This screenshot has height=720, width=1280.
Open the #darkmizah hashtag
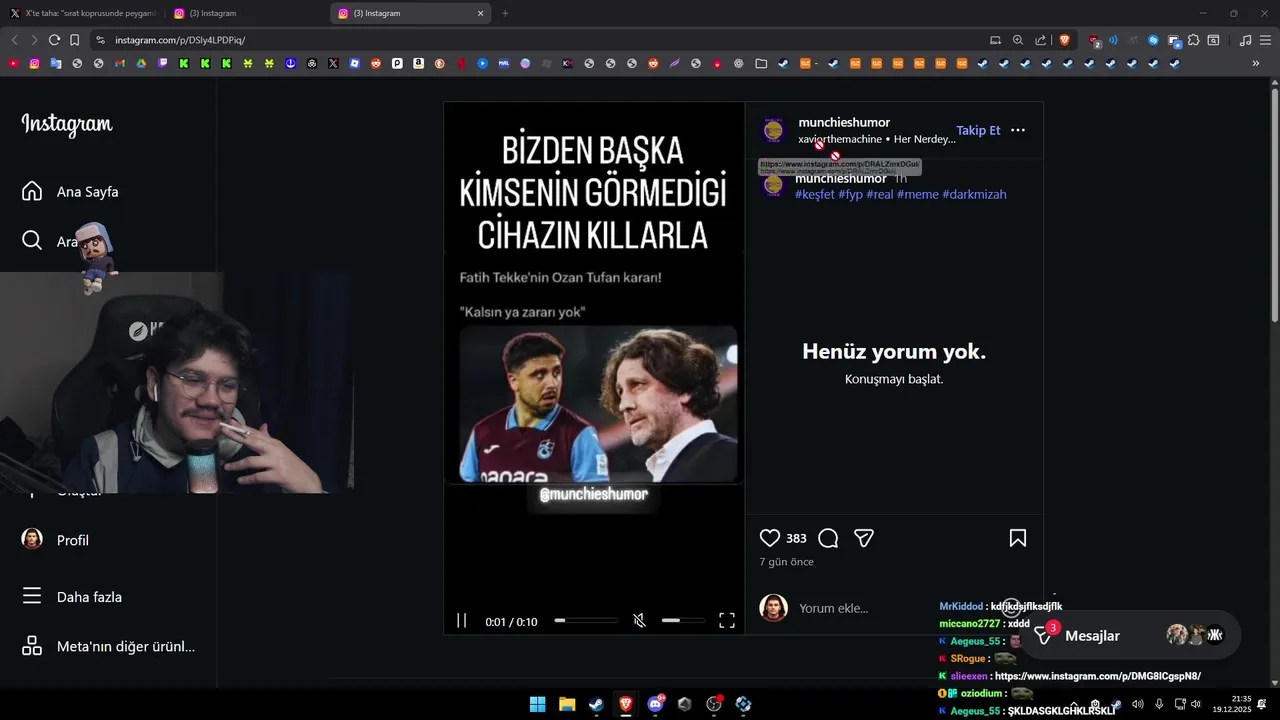[x=974, y=194]
